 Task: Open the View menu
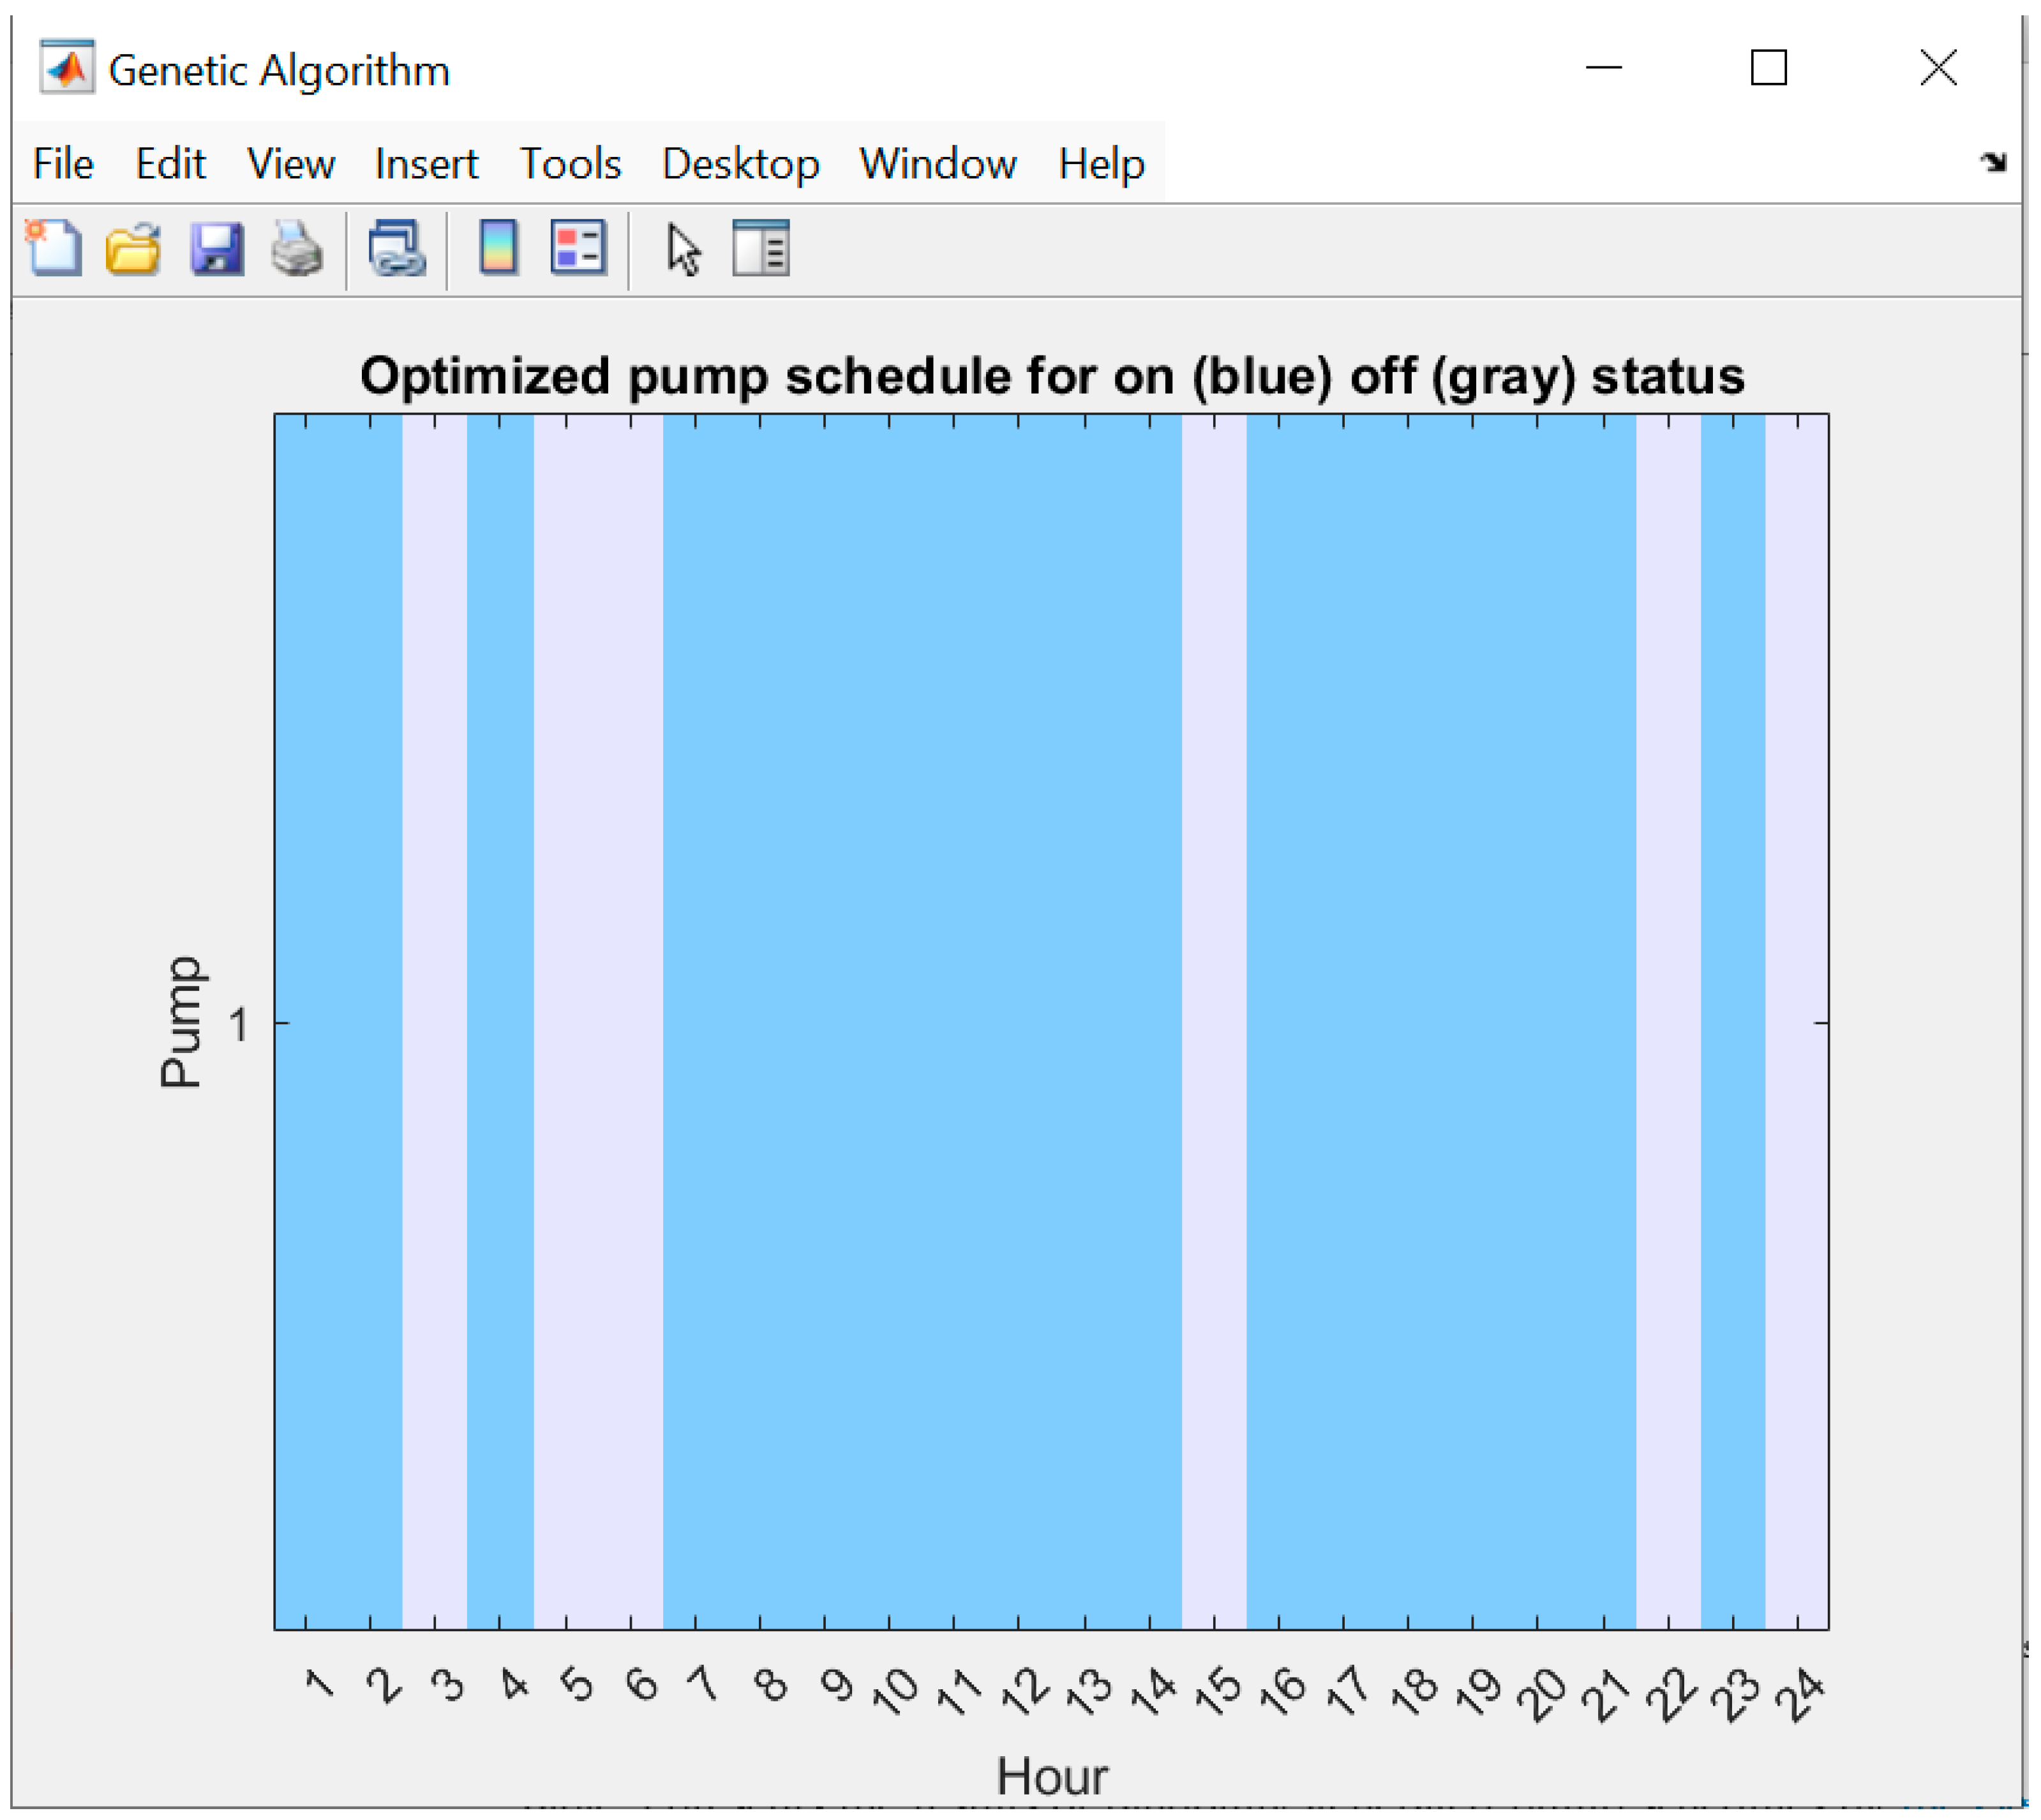pyautogui.click(x=291, y=163)
